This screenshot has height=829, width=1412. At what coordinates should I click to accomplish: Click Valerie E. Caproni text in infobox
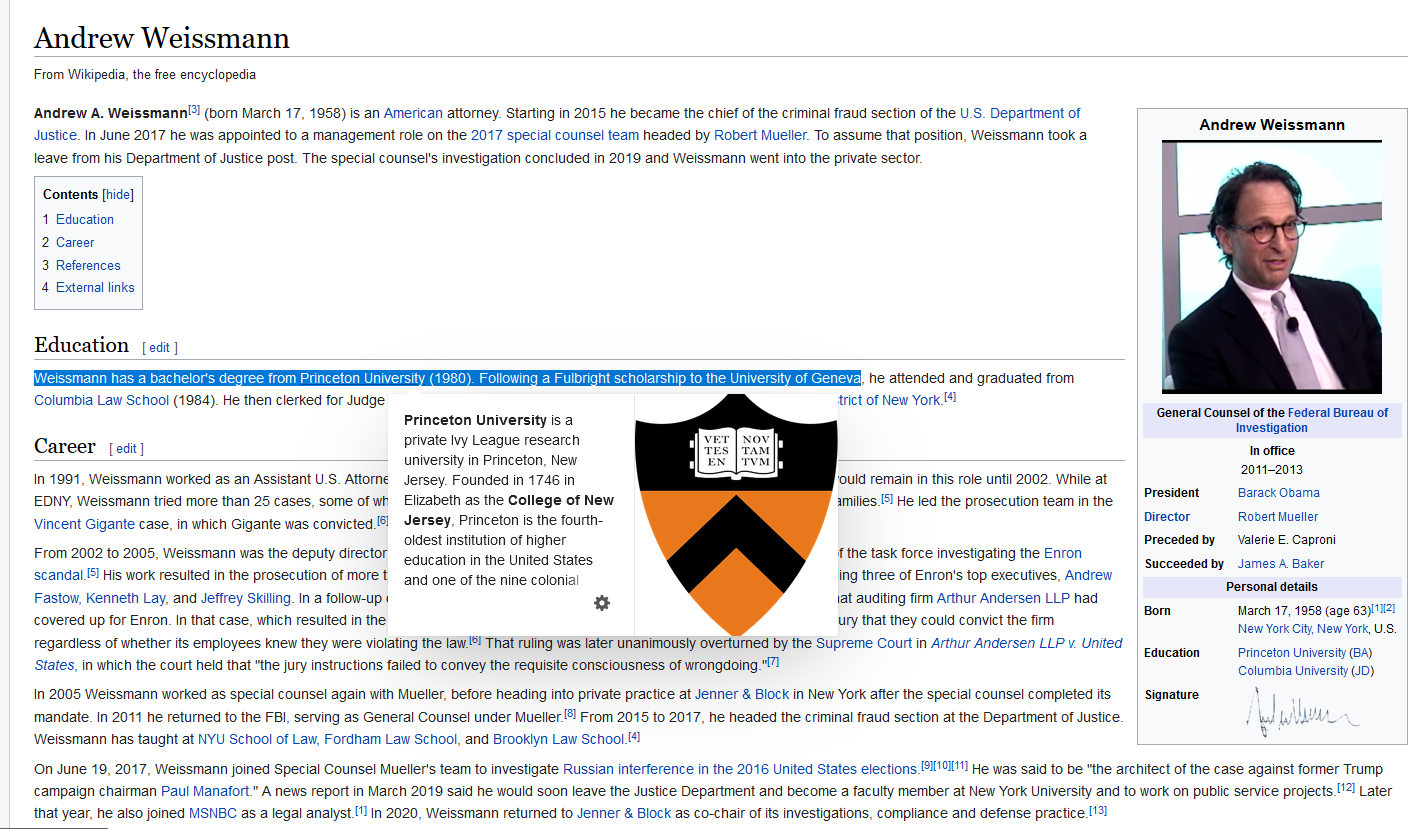tap(1286, 540)
